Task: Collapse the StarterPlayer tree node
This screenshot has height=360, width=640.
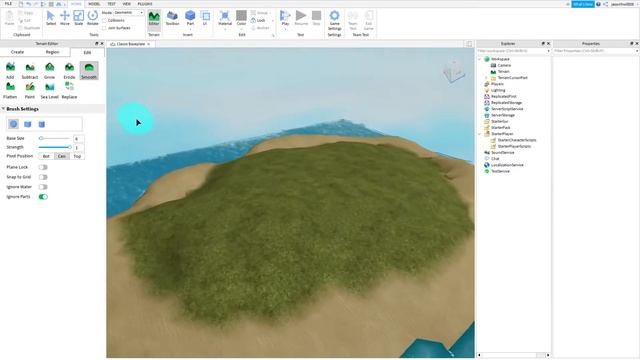Action: point(480,134)
